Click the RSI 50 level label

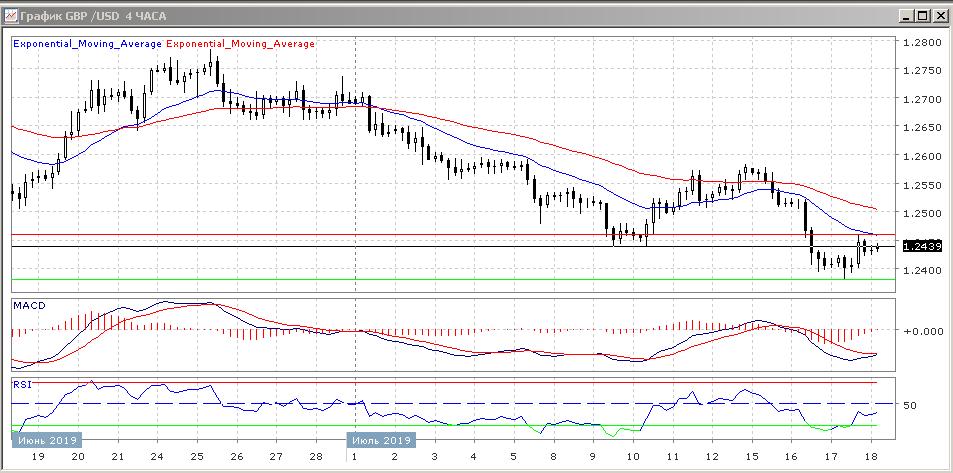pyautogui.click(x=910, y=406)
